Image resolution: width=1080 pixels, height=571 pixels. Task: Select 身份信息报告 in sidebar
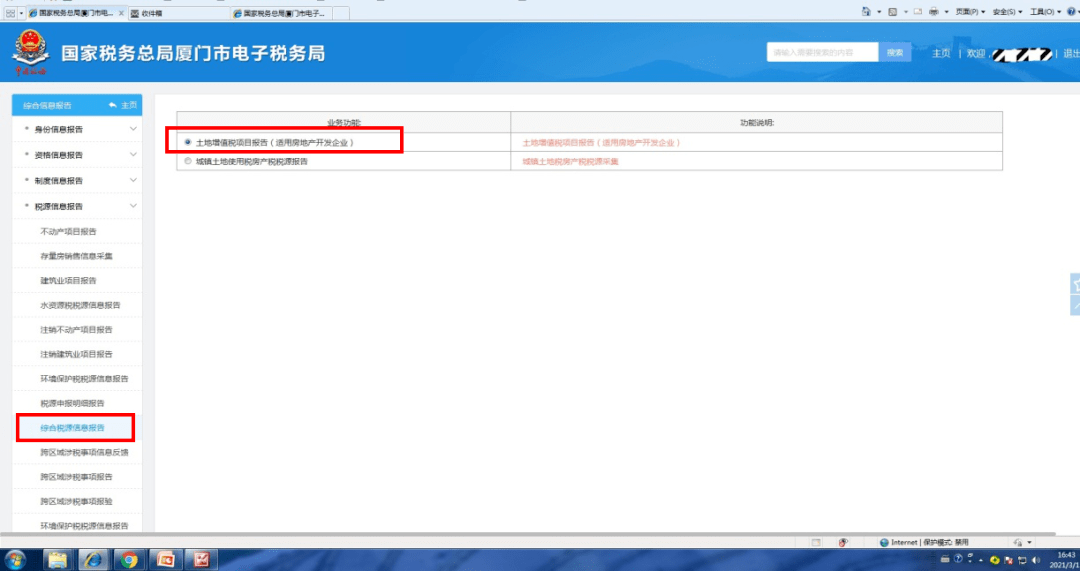click(x=59, y=129)
